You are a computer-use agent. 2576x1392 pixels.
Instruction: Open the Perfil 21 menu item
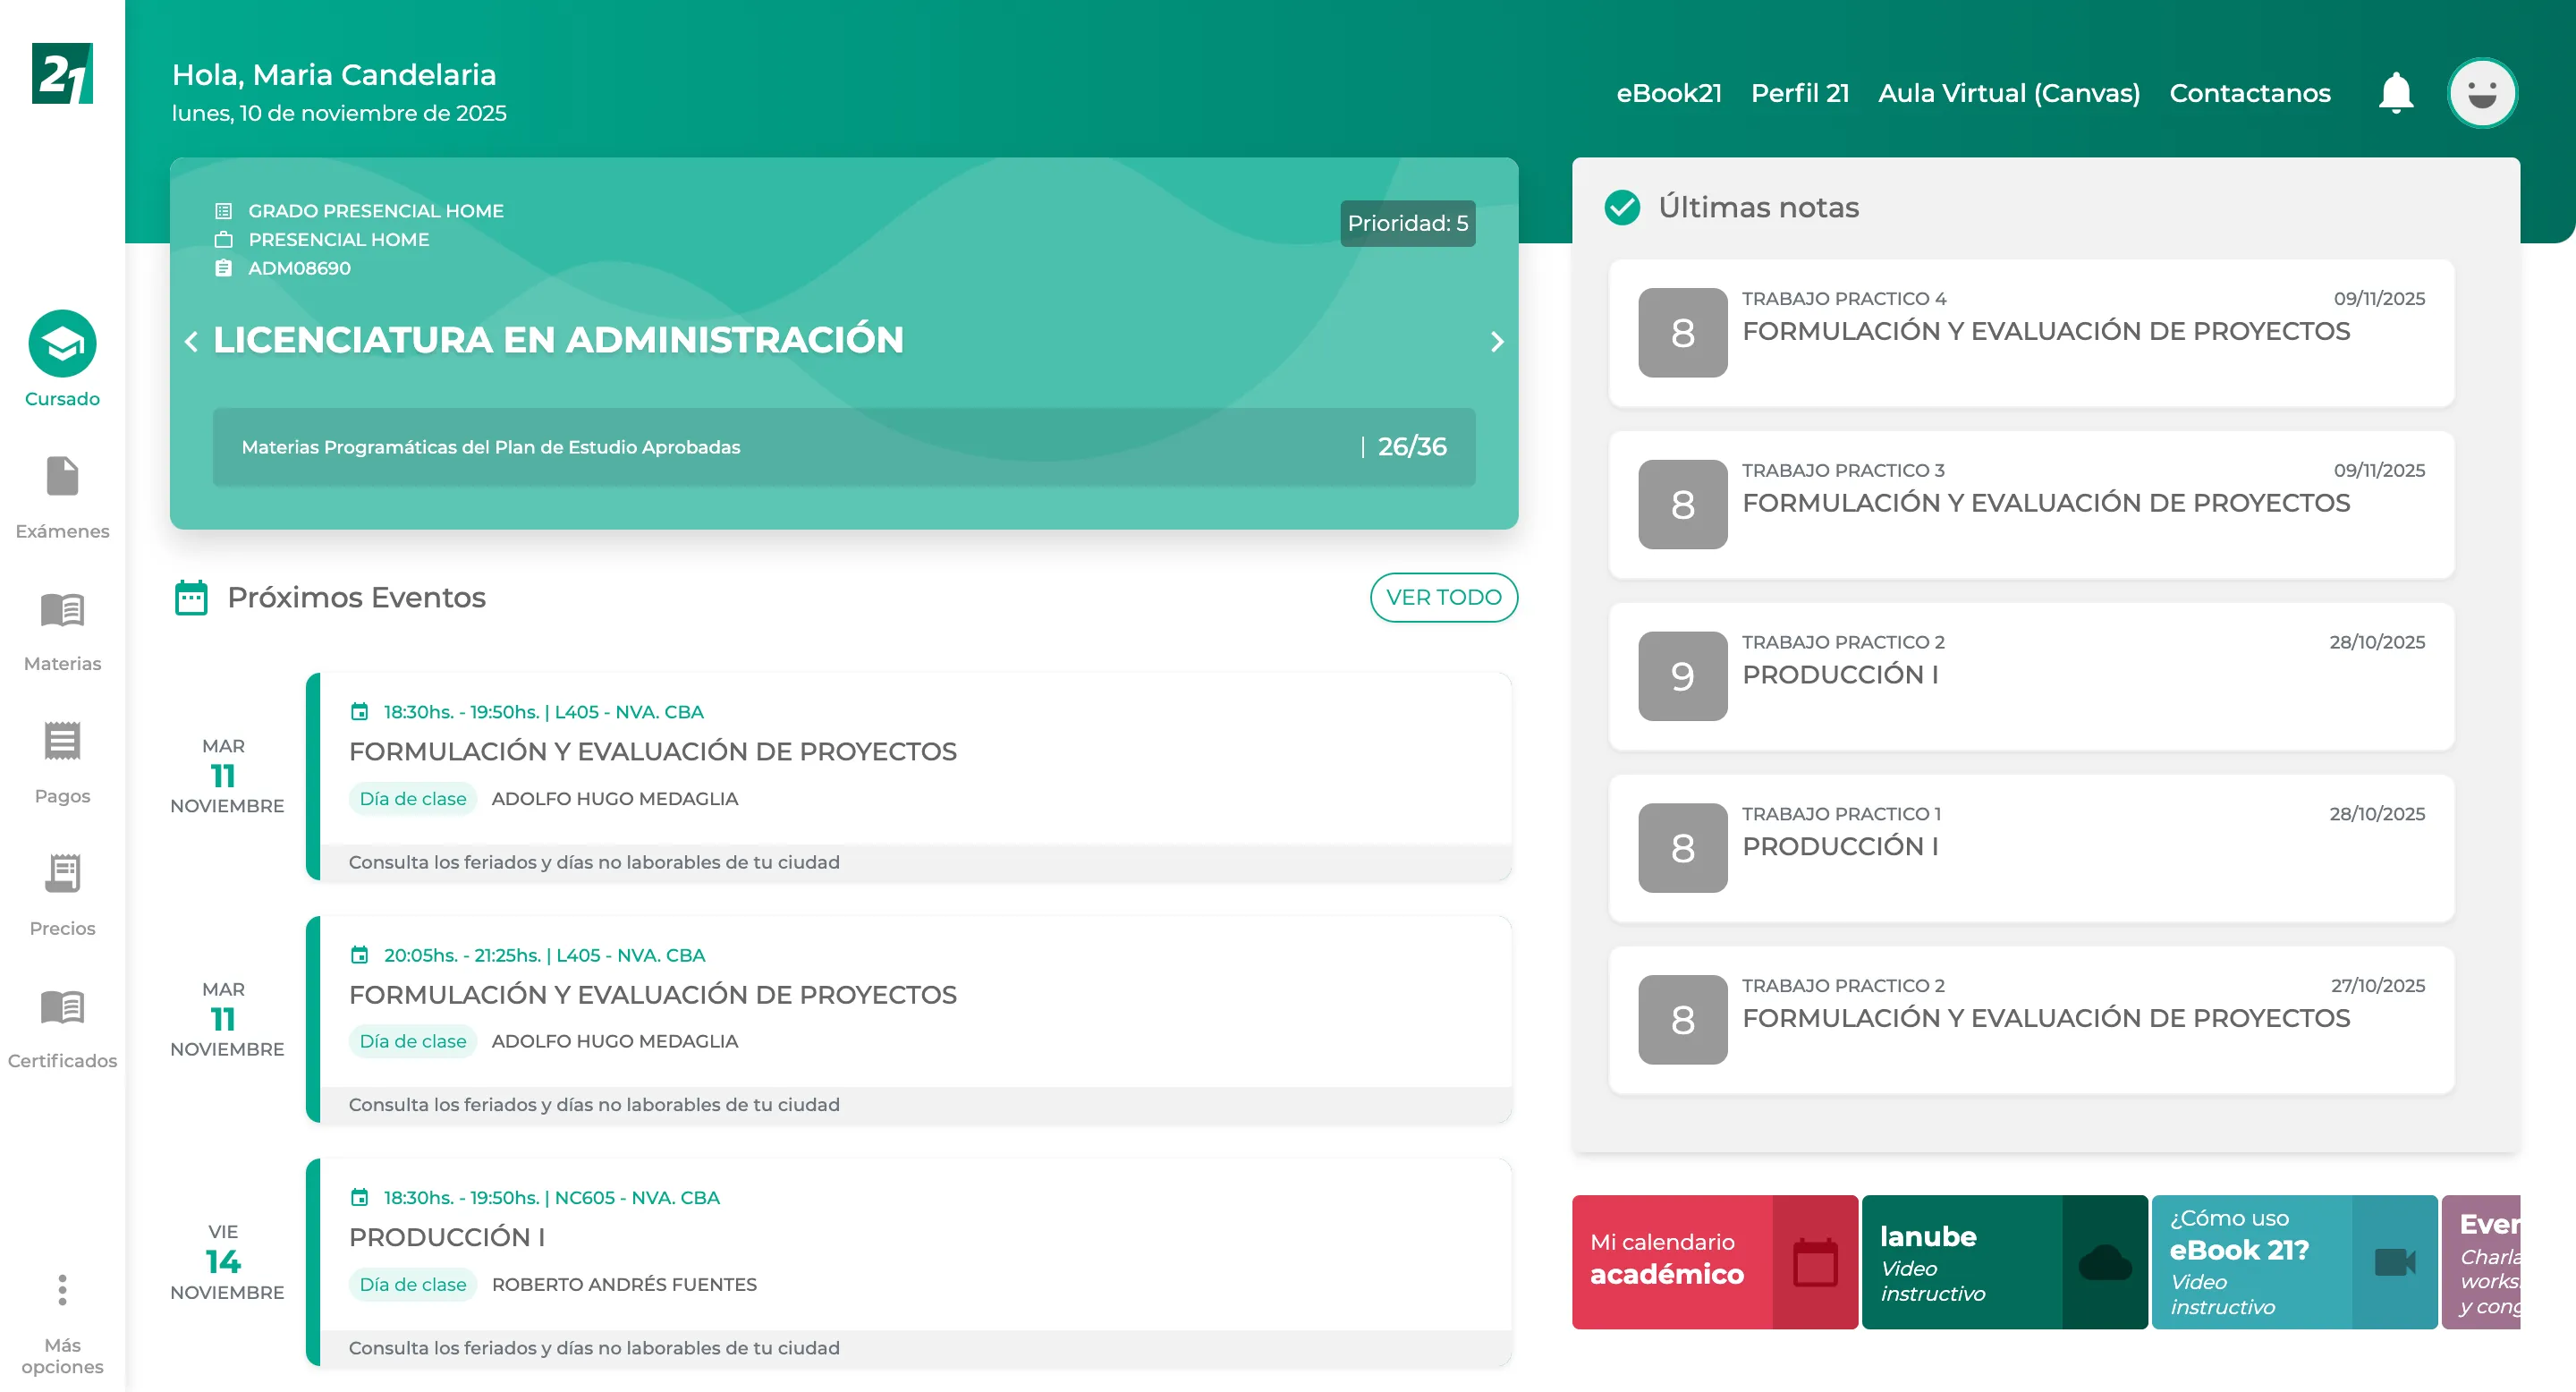1800,92
